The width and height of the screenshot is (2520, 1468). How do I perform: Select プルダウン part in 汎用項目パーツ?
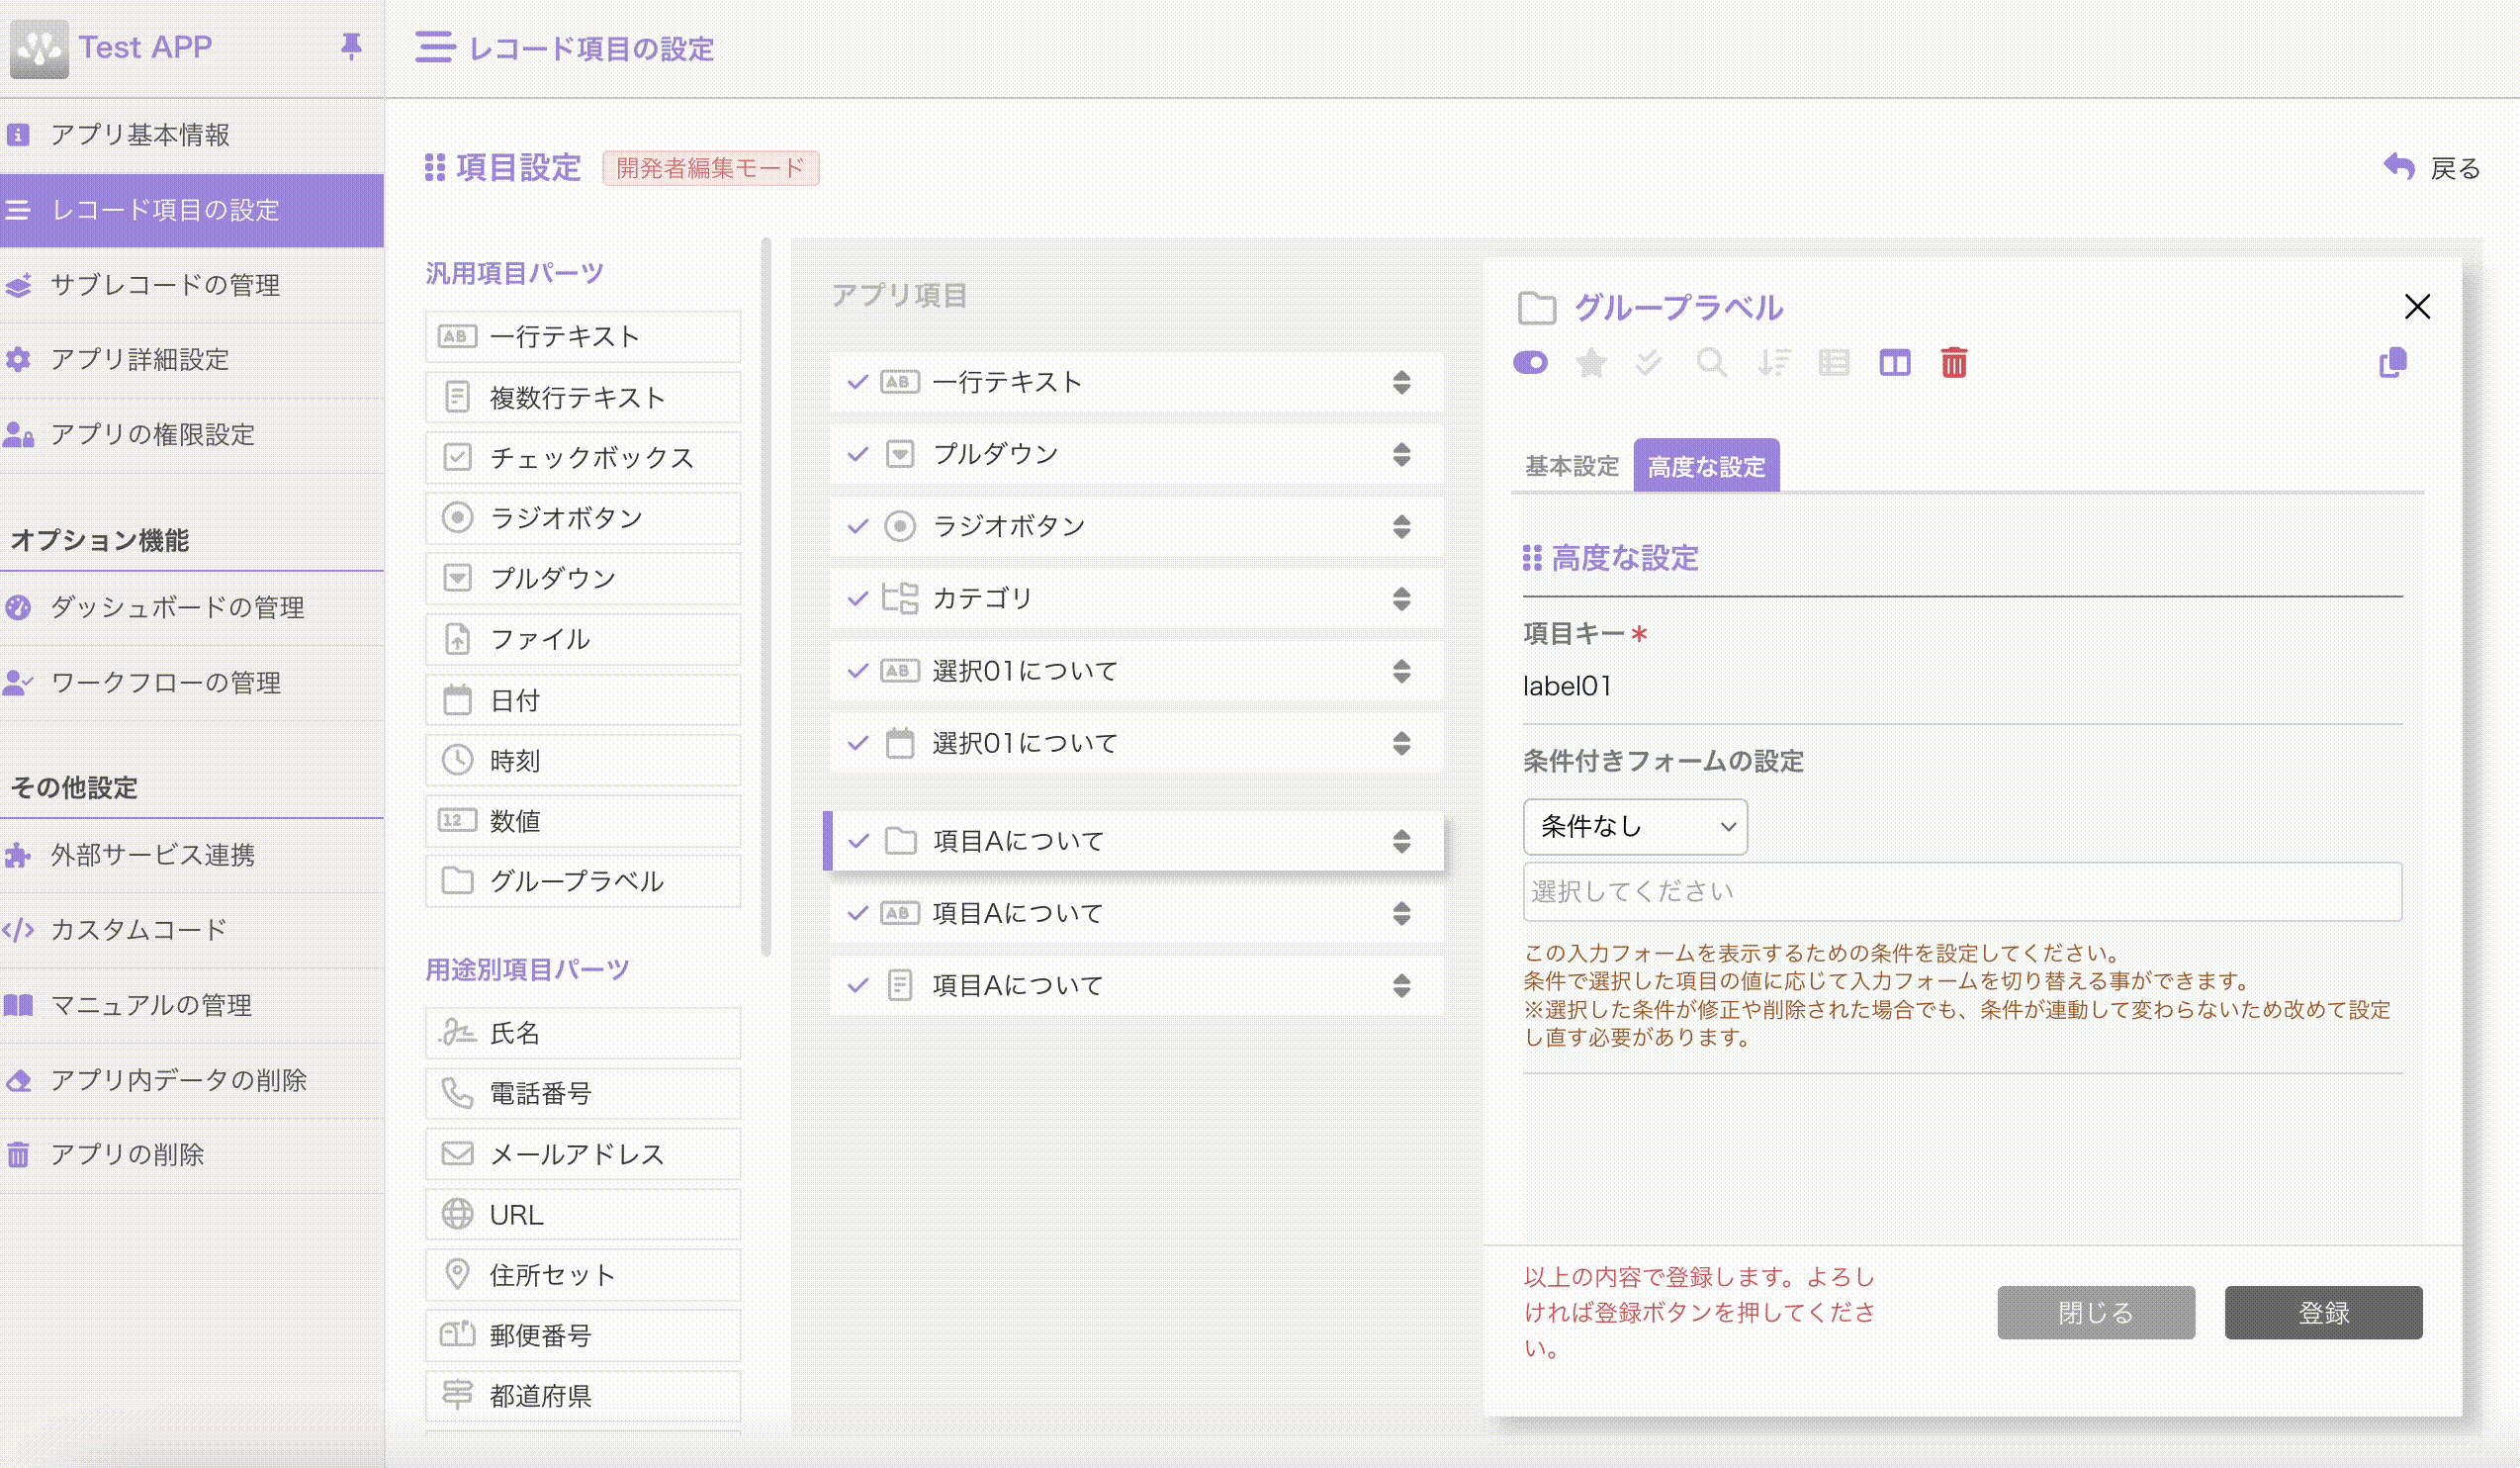pos(583,579)
